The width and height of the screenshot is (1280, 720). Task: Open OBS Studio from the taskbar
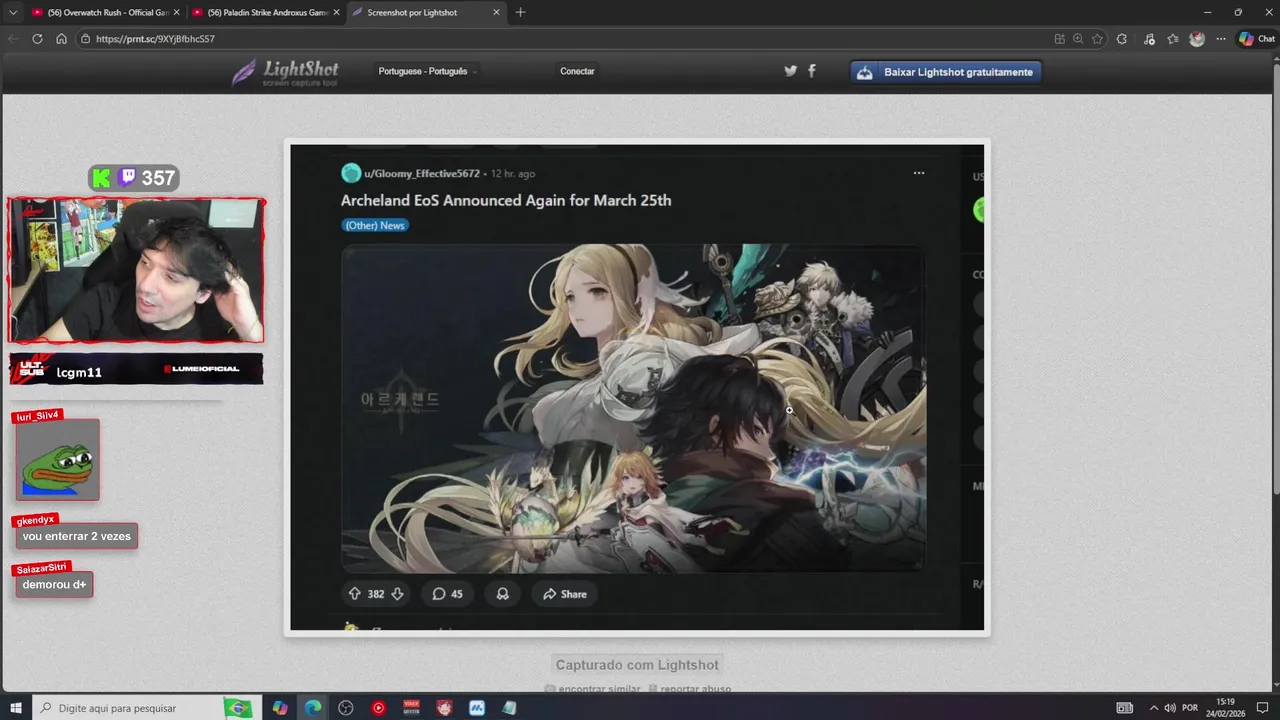click(x=346, y=708)
